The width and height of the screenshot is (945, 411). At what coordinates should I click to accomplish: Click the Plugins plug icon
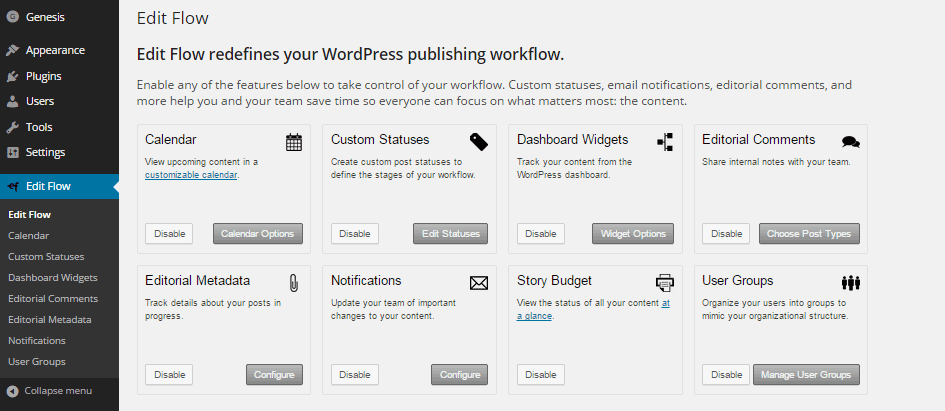12,77
